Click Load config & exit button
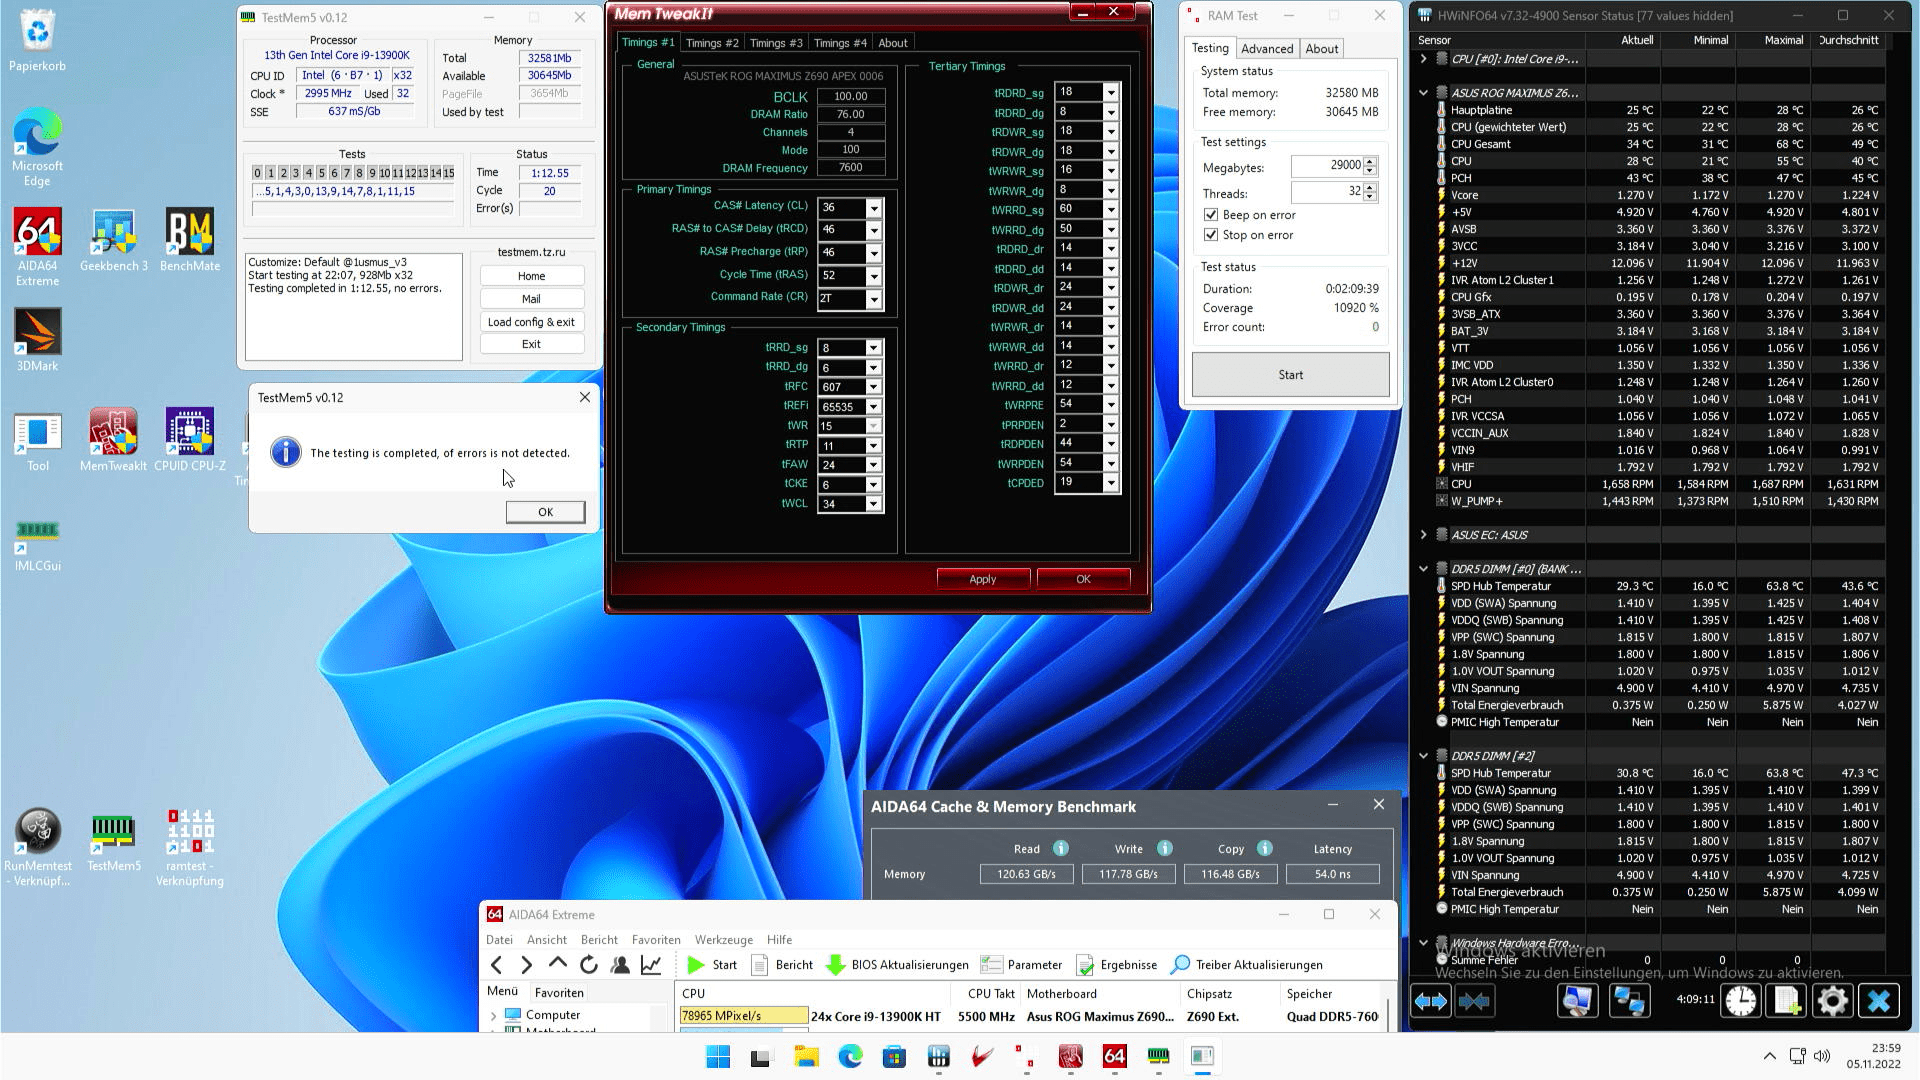Screen dimensions: 1920x1080 click(531, 322)
